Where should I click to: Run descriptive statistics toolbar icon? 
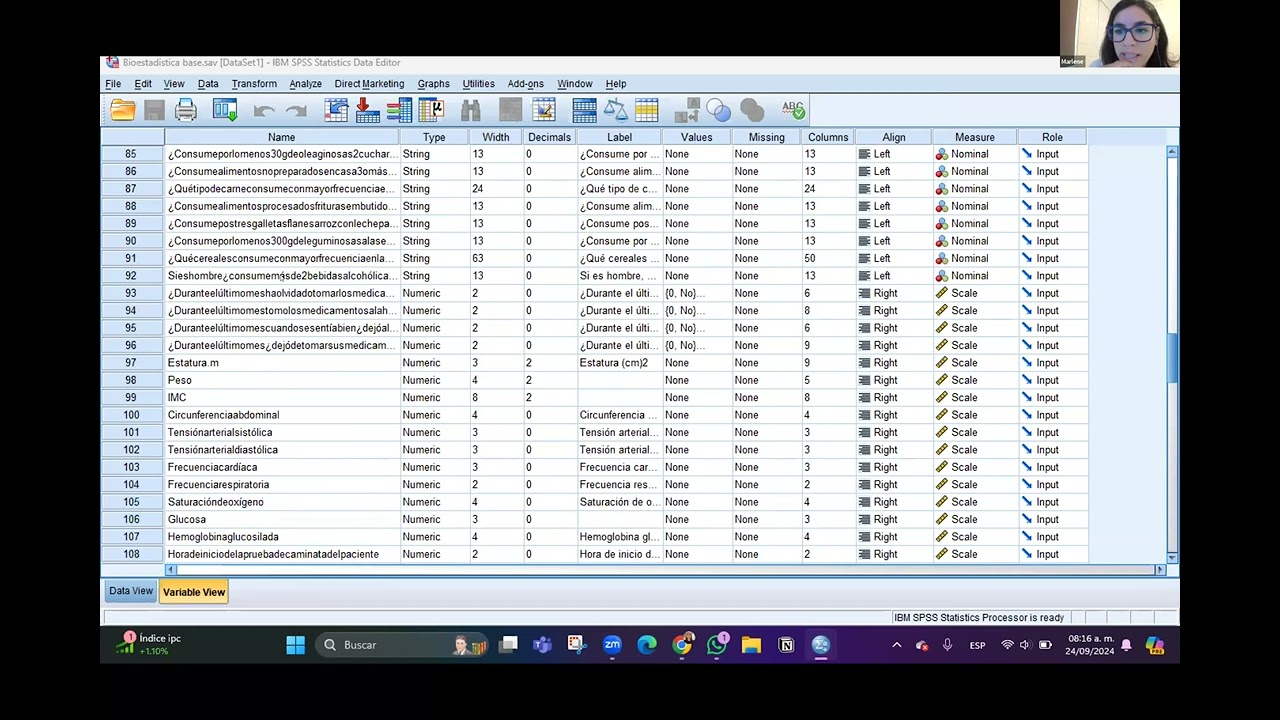coord(431,110)
